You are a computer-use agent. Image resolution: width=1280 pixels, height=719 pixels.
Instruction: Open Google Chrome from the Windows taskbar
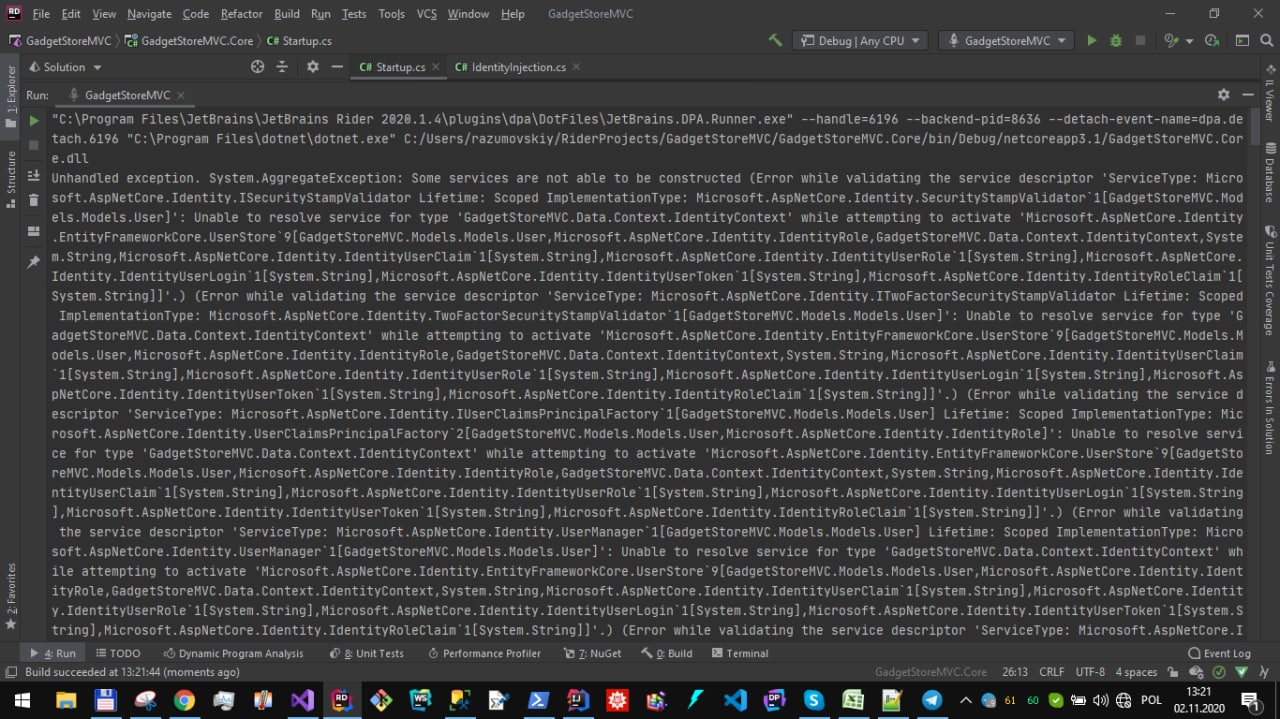(x=184, y=700)
